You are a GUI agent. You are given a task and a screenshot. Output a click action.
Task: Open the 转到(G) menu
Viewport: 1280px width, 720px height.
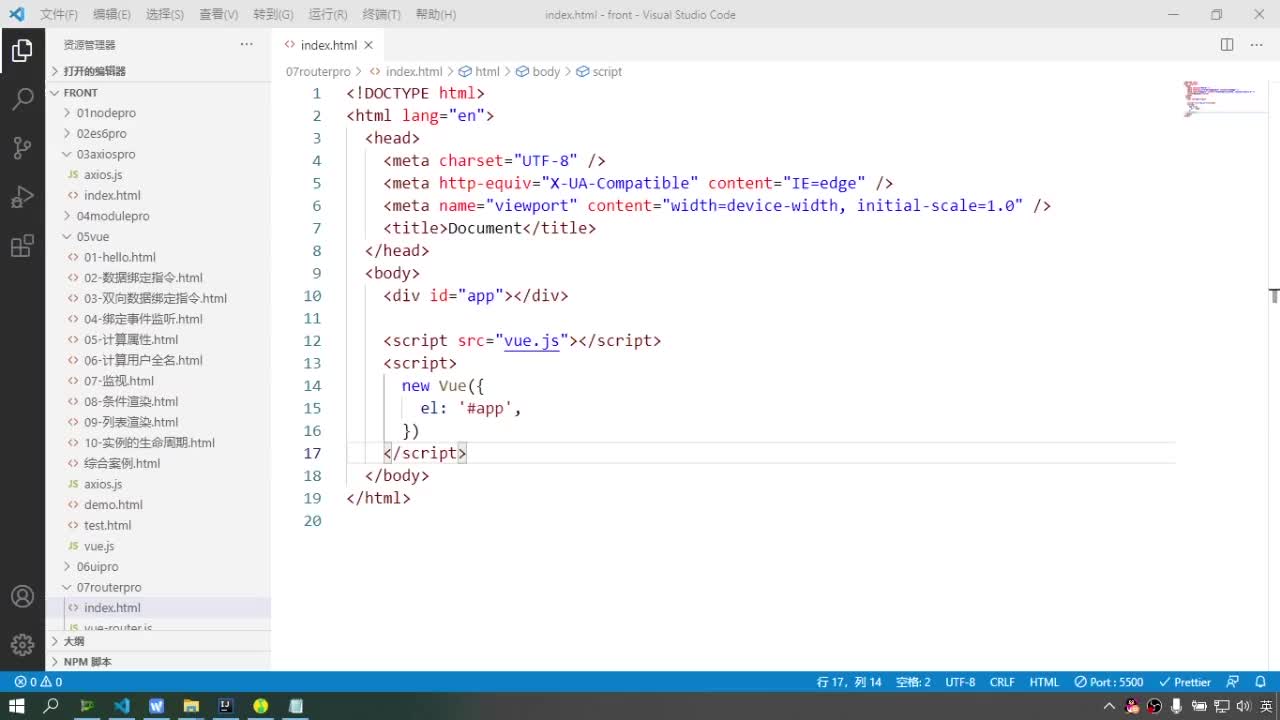pyautogui.click(x=273, y=15)
